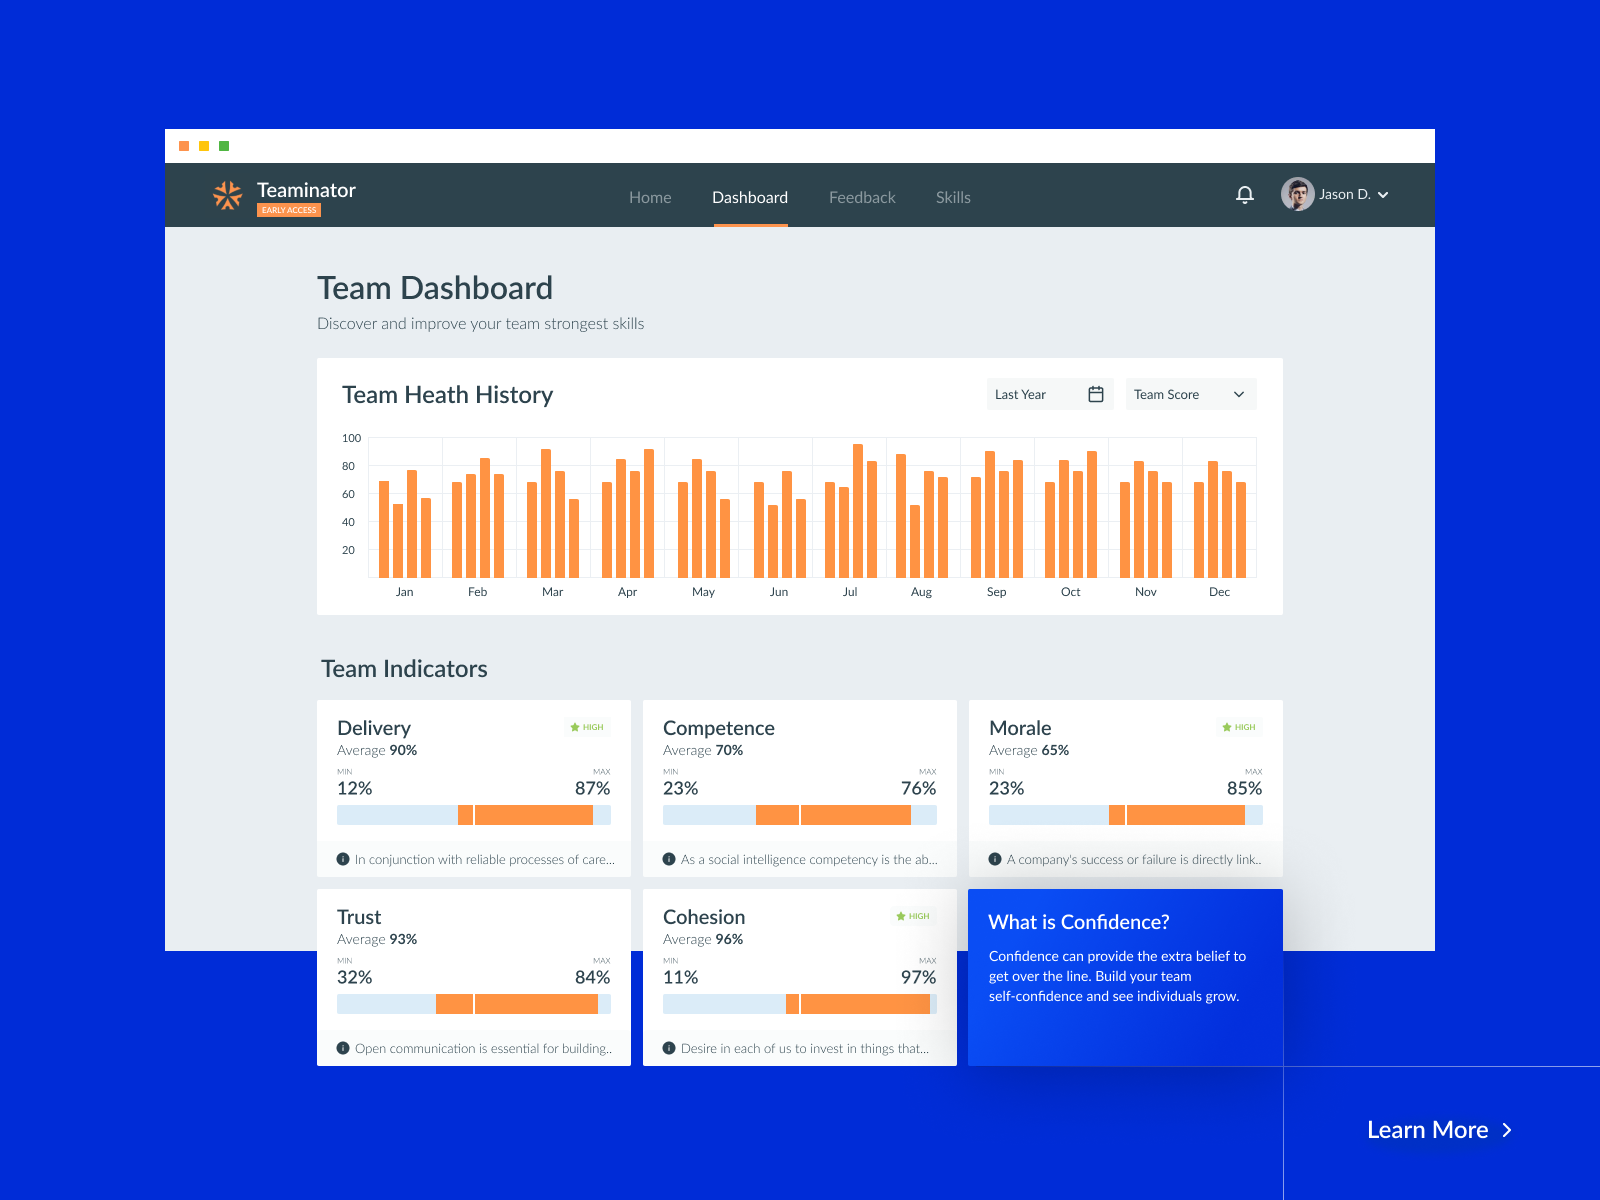Click the HIGH star badge on Delivery
The image size is (1600, 1200).
587,727
